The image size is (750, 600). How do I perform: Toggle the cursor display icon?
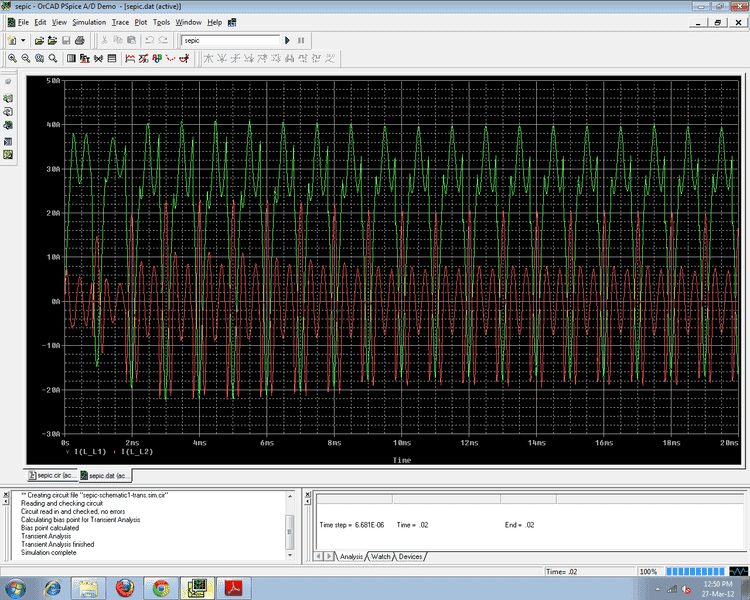184,58
